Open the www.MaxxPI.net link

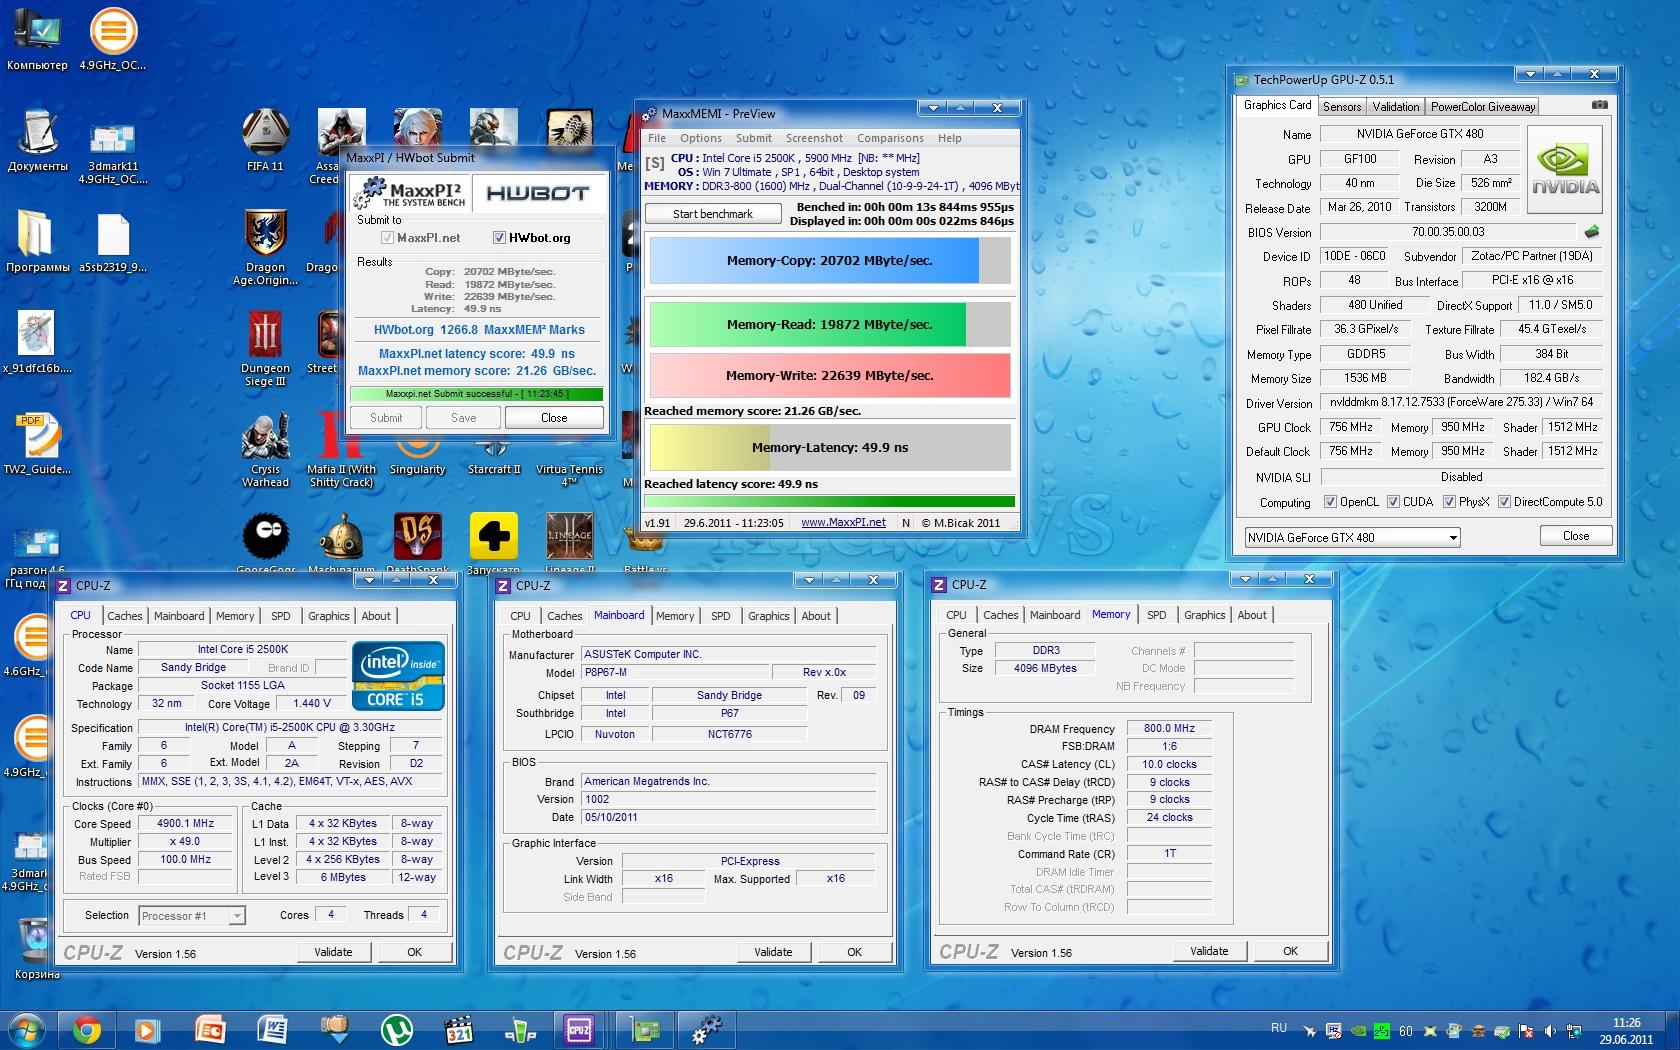pyautogui.click(x=843, y=522)
